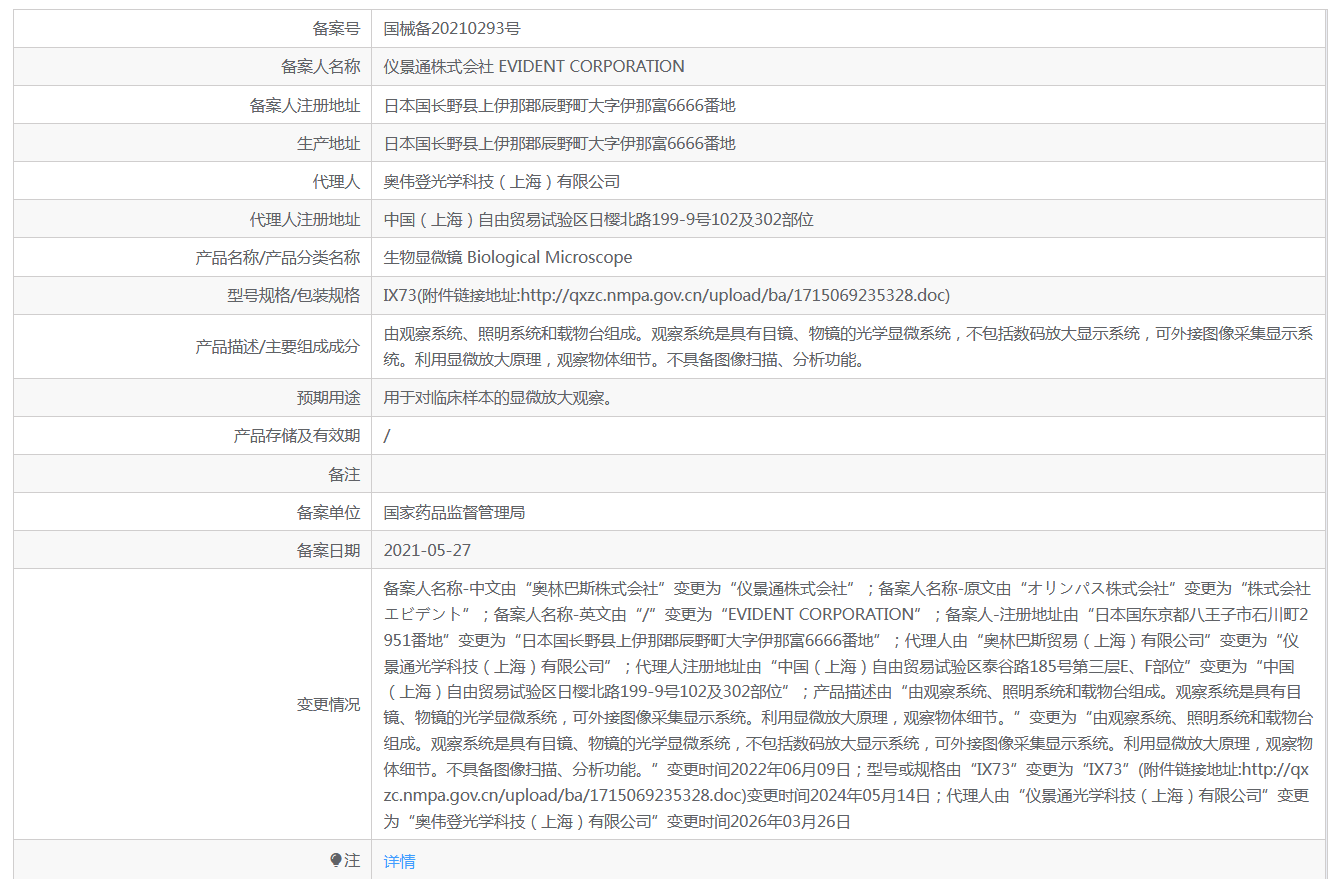
Task: Open the 详情 link
Action: (x=399, y=861)
